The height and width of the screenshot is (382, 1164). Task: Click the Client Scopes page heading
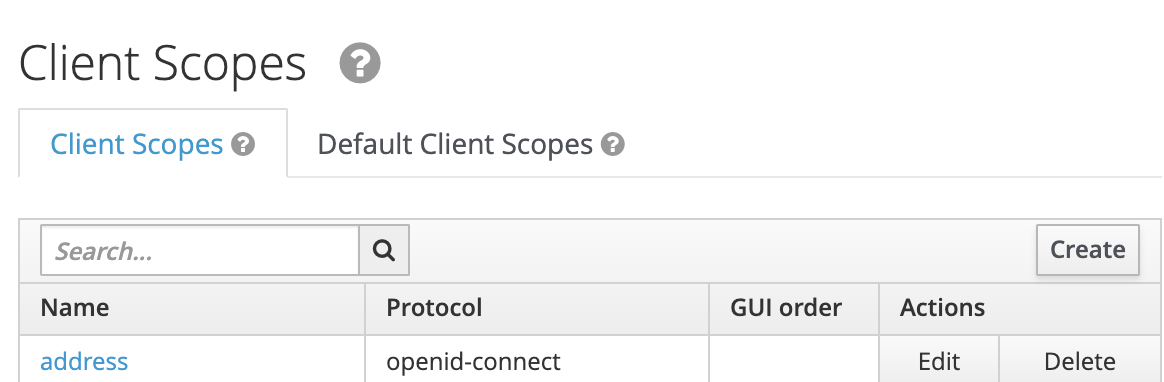[162, 63]
